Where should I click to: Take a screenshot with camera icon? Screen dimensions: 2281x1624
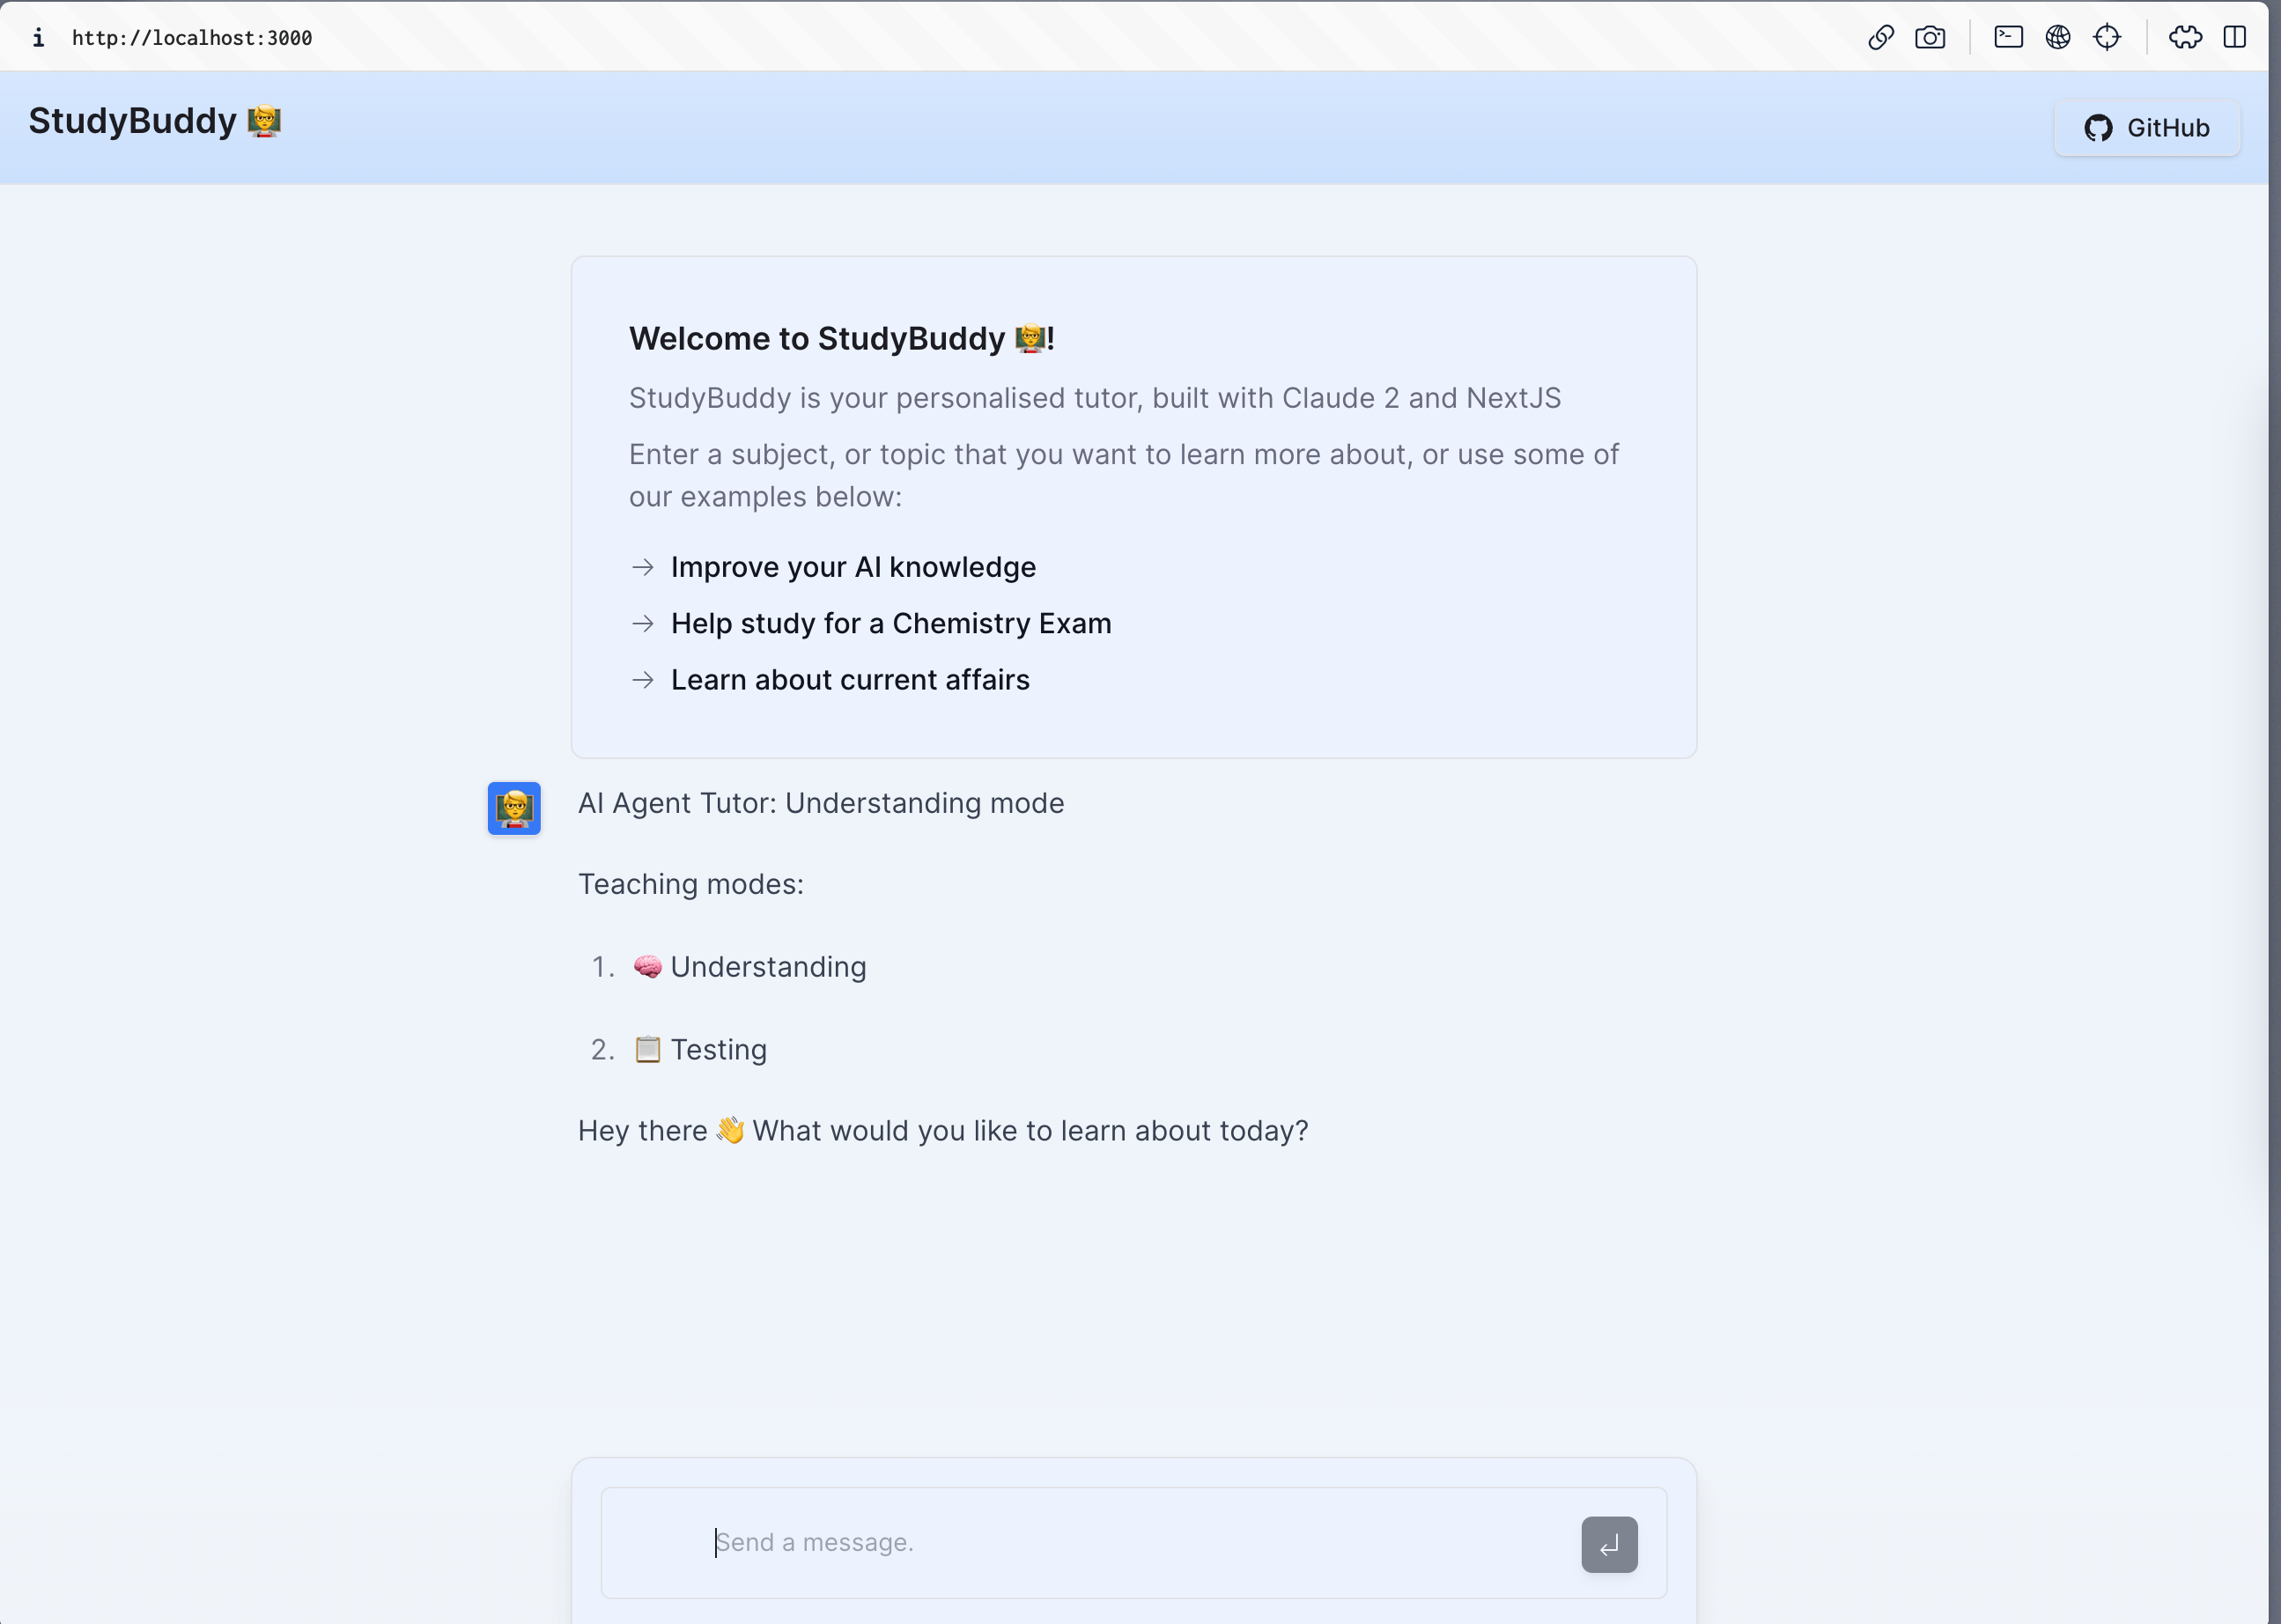click(x=1929, y=38)
